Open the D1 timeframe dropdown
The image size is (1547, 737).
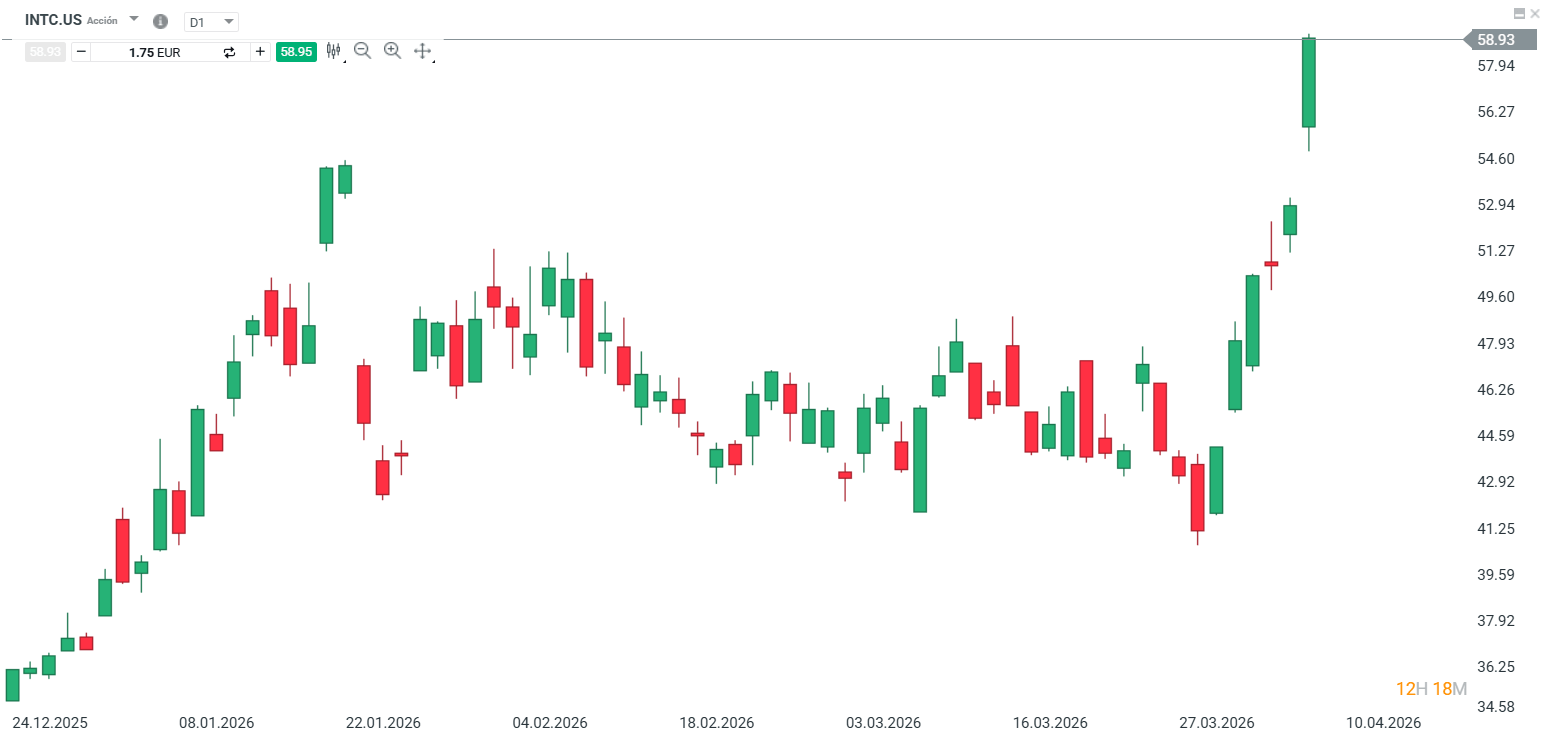(211, 21)
